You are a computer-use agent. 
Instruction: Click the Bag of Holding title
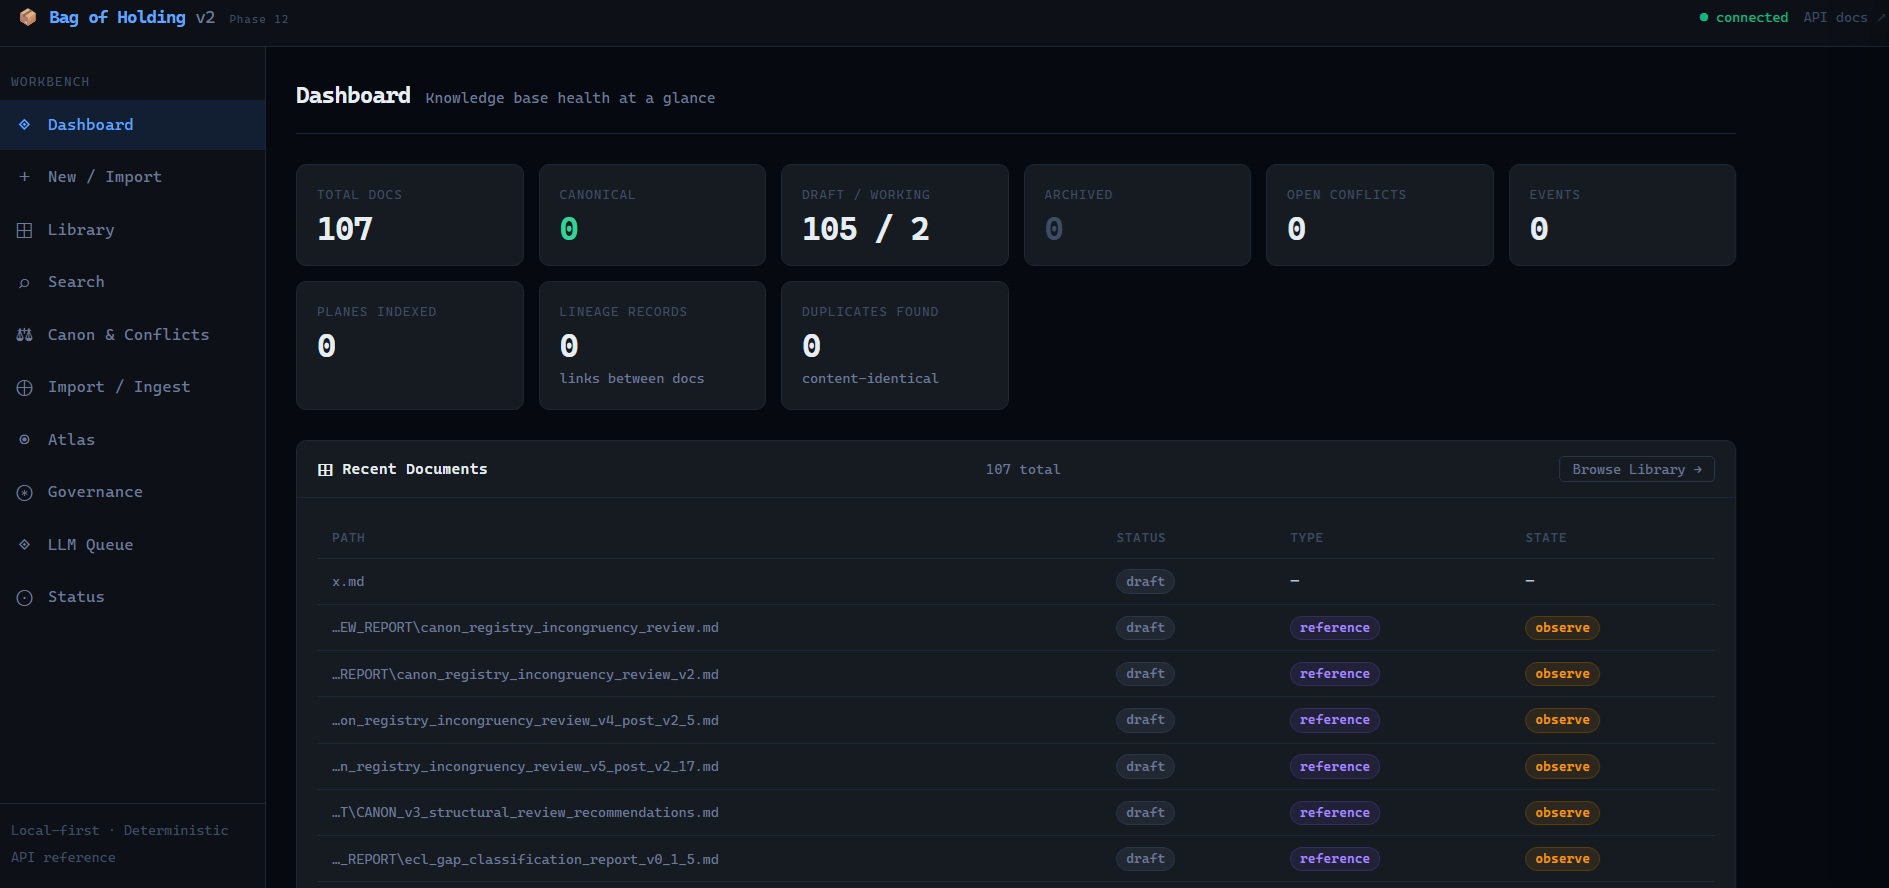coord(117,17)
